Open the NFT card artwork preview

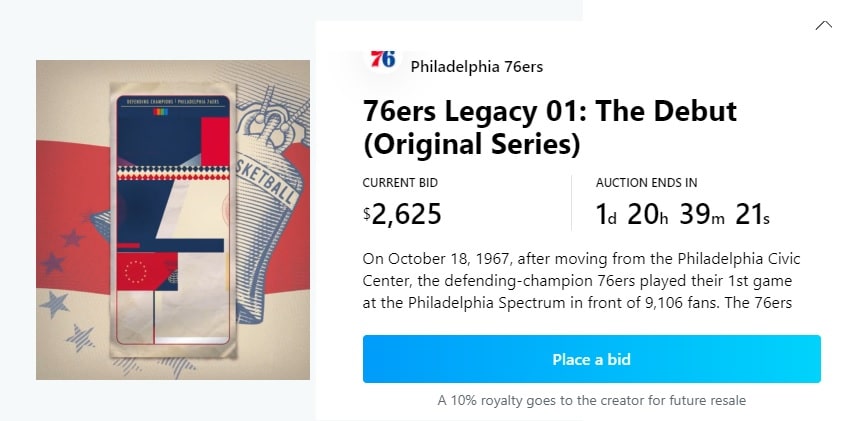[174, 220]
